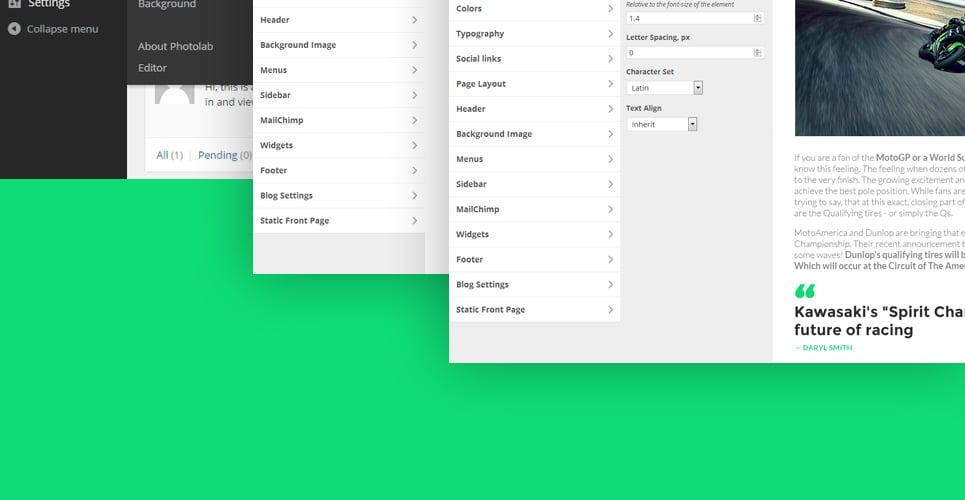Open Page Layout section
This screenshot has width=965, height=500.
pyautogui.click(x=534, y=84)
